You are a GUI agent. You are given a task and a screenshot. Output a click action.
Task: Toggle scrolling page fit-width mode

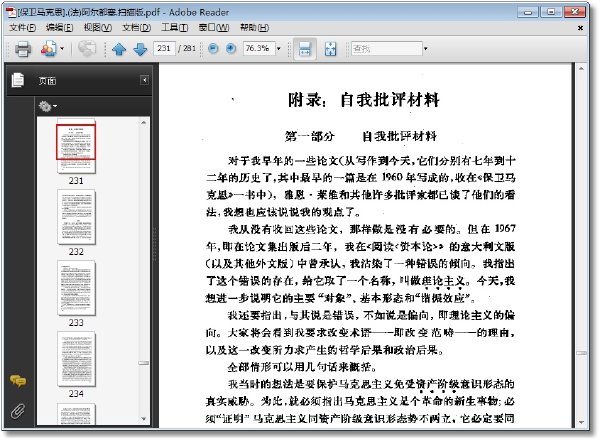[x=305, y=49]
